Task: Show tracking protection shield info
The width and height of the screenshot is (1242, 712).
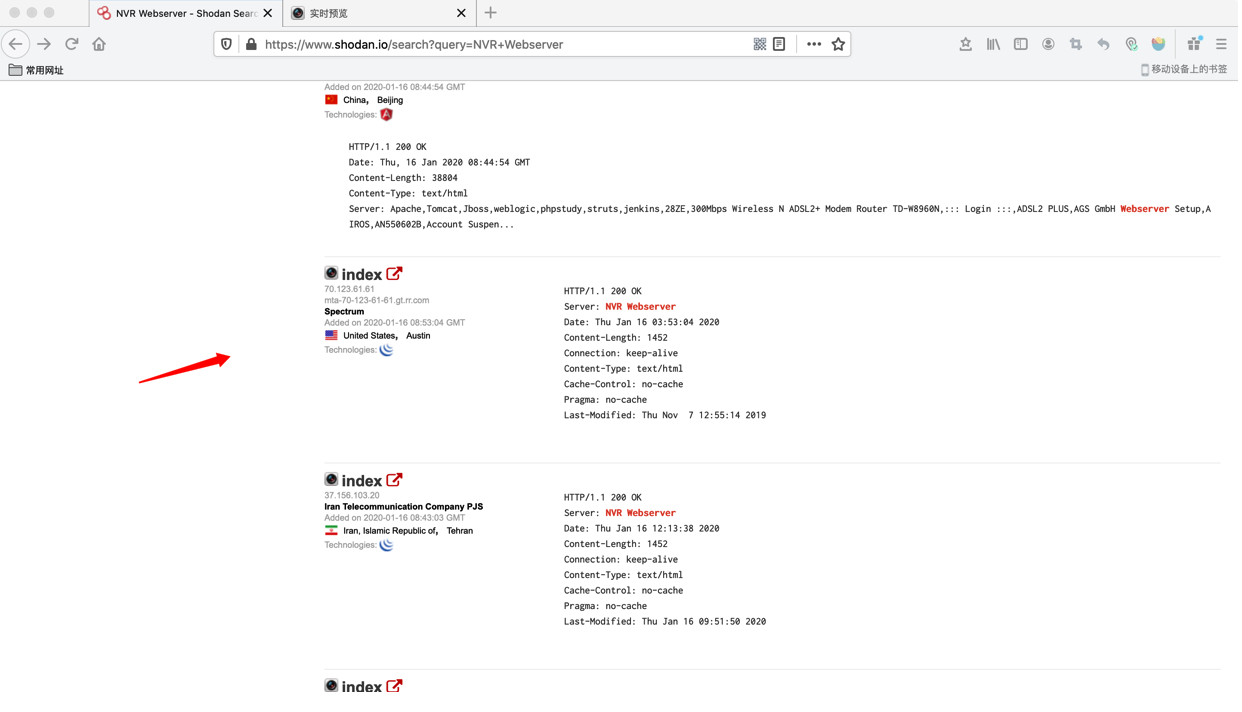Action: point(227,44)
